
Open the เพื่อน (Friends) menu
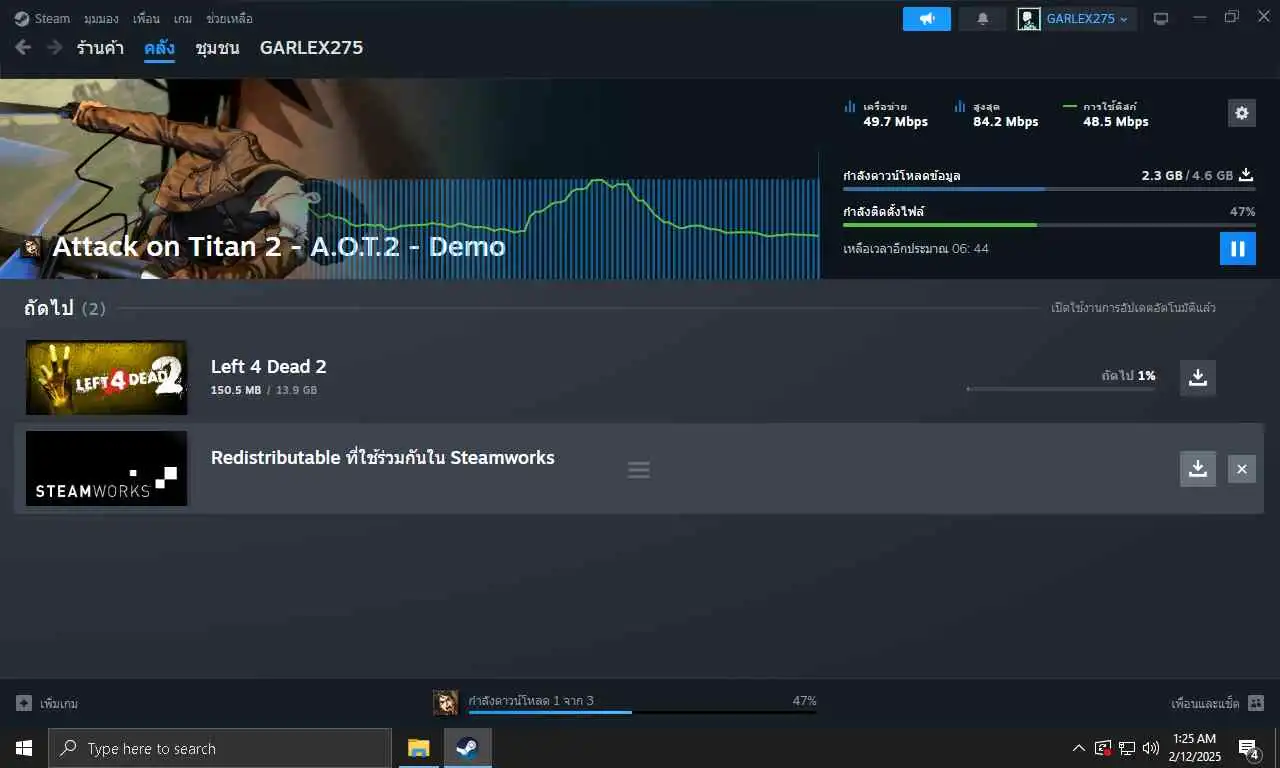146,18
